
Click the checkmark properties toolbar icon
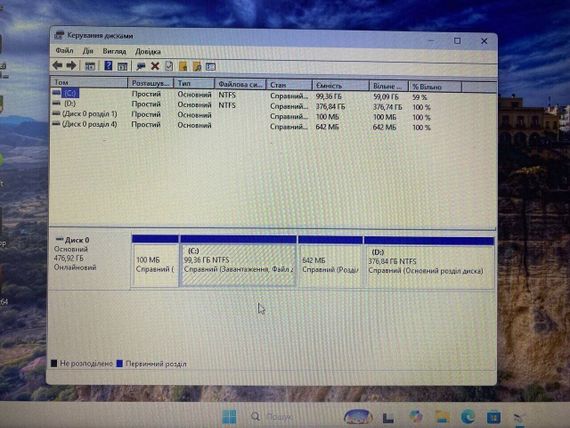pos(169,66)
